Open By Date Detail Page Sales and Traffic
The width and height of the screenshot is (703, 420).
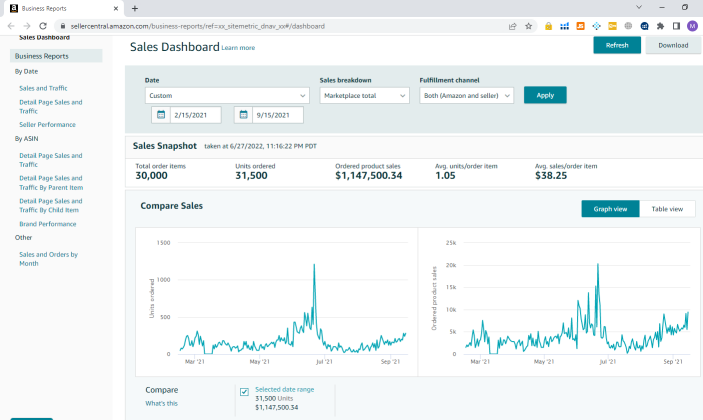[x=51, y=107]
